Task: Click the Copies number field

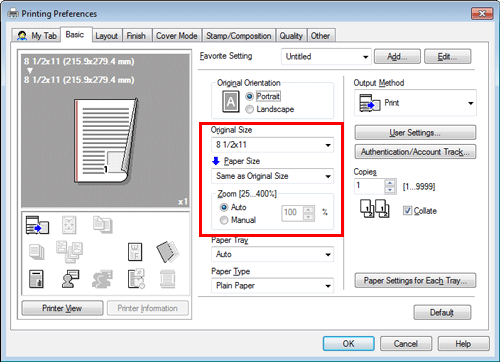Action: 369,186
